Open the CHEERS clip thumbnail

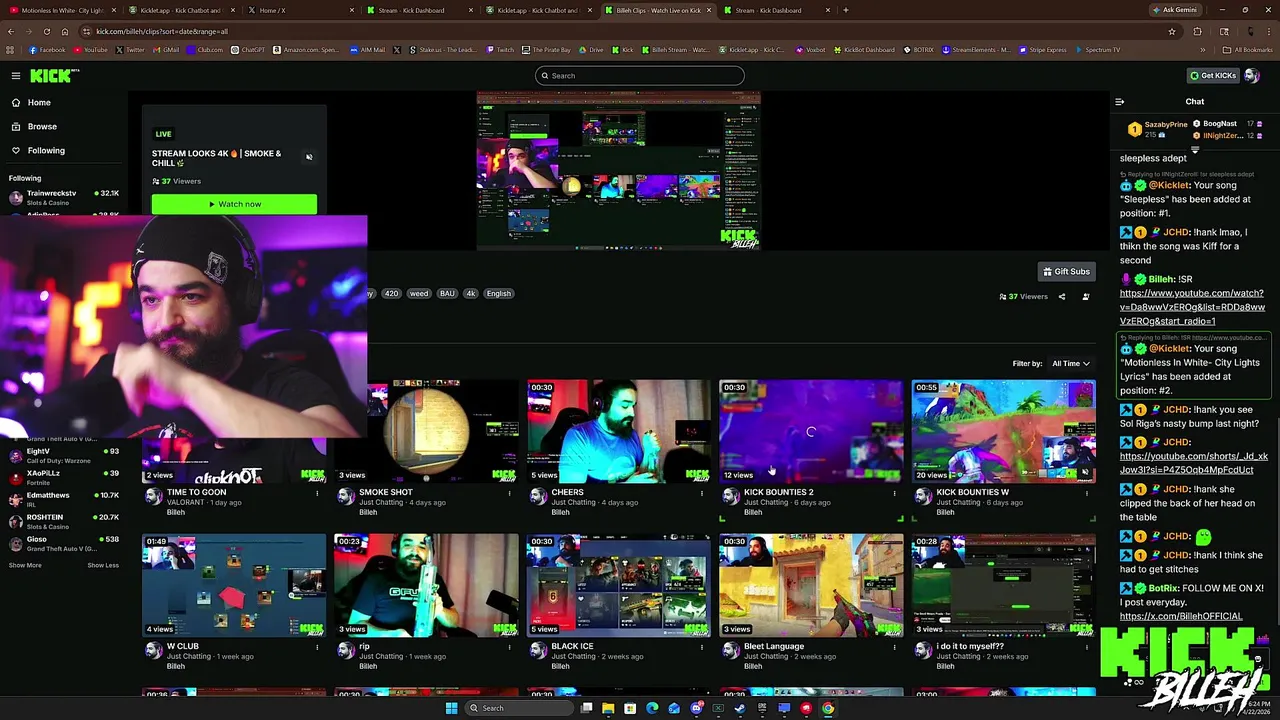[x=619, y=431]
